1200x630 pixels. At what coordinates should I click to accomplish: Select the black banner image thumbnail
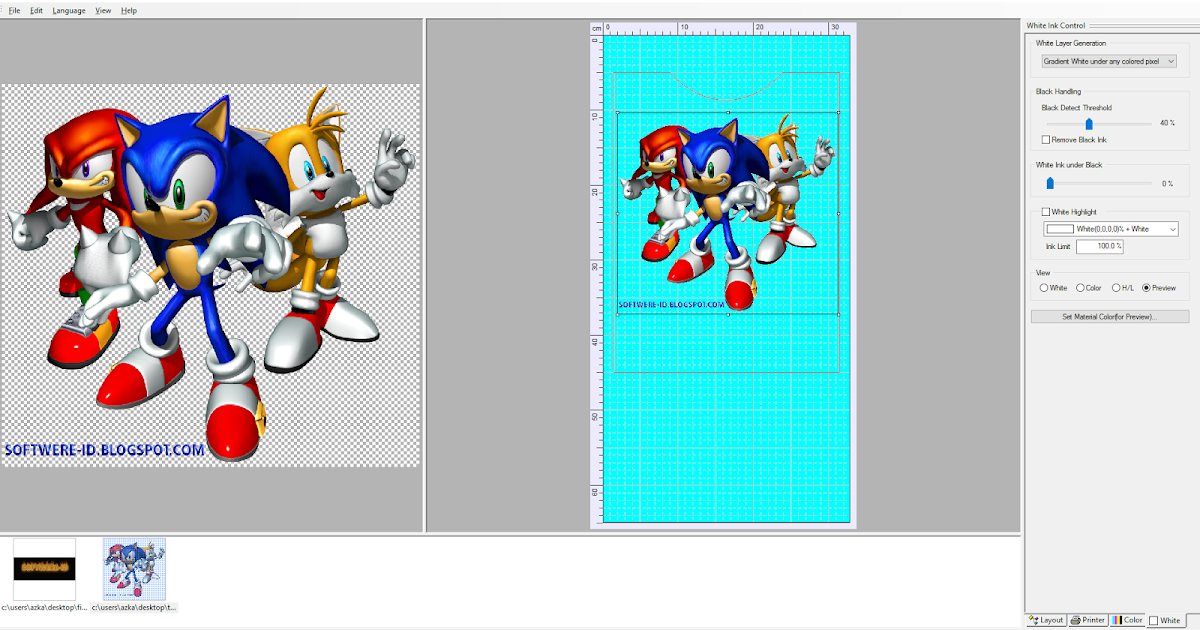pos(44,568)
